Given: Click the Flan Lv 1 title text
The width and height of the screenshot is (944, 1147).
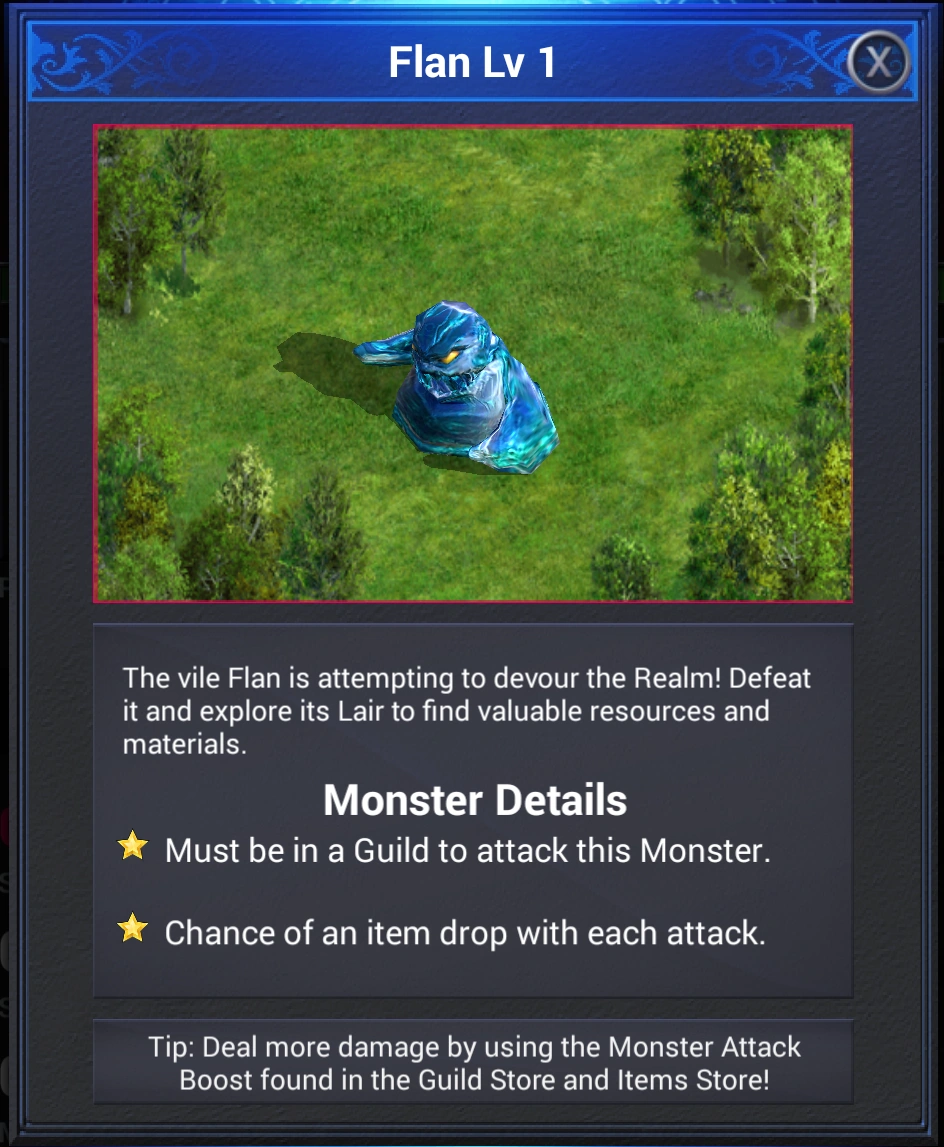Looking at the screenshot, I should click(472, 62).
